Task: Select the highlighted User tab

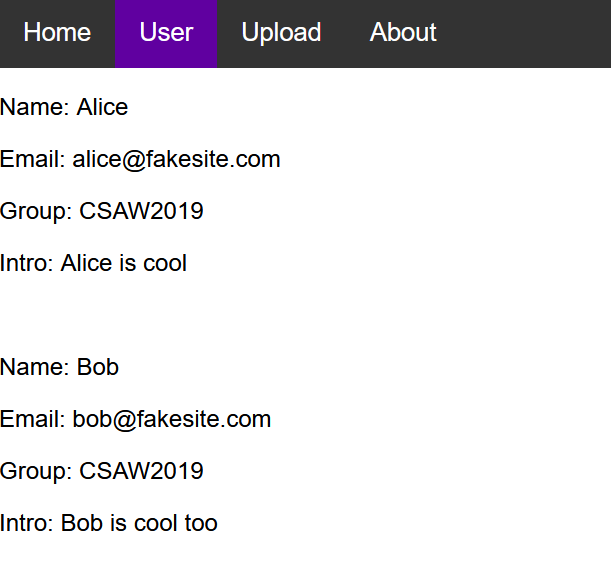Action: point(166,33)
